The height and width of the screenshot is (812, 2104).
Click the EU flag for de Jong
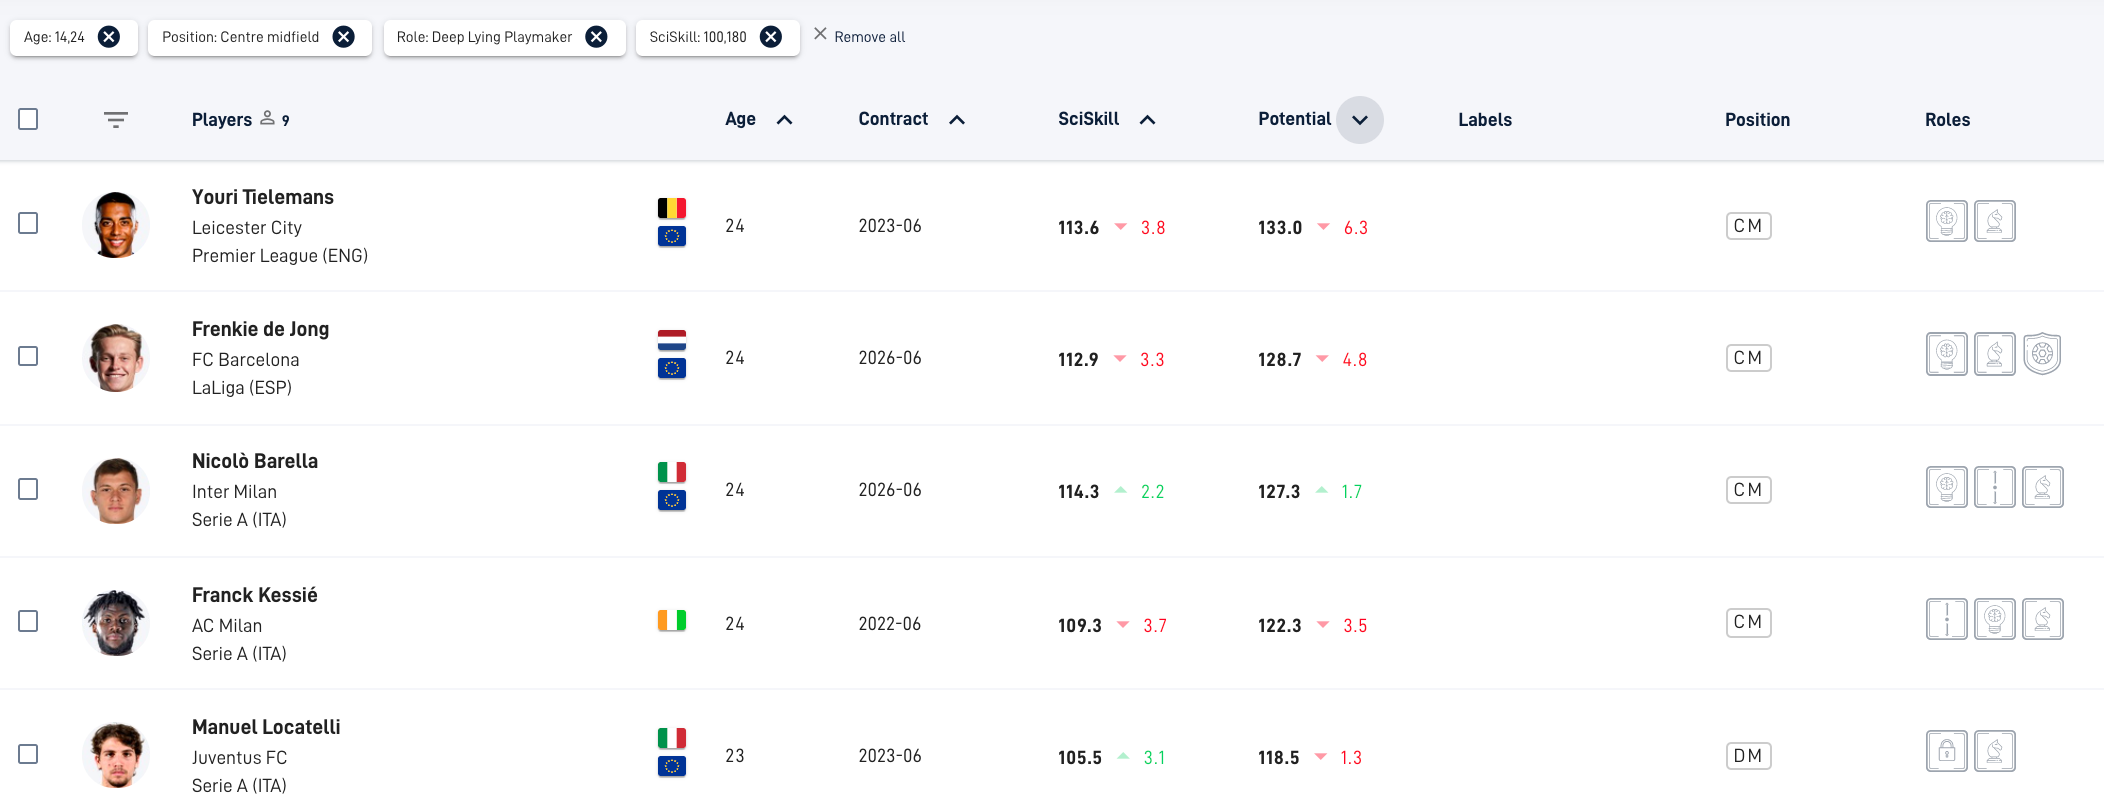tap(672, 369)
